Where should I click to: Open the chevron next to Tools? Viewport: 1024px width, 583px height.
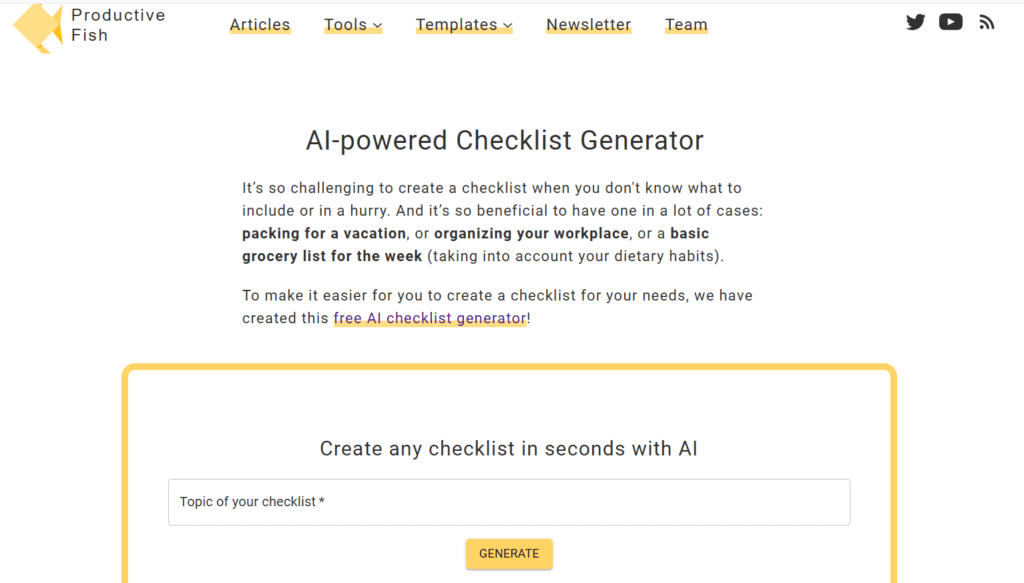(x=377, y=25)
